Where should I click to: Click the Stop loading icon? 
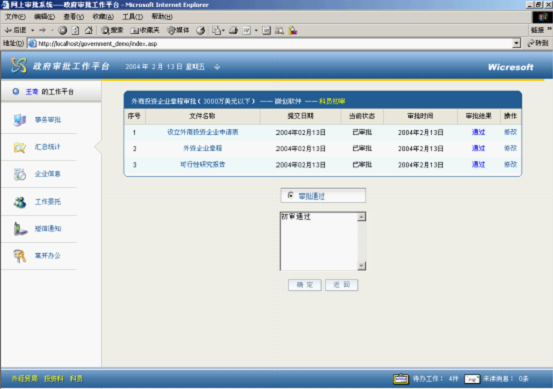63,30
